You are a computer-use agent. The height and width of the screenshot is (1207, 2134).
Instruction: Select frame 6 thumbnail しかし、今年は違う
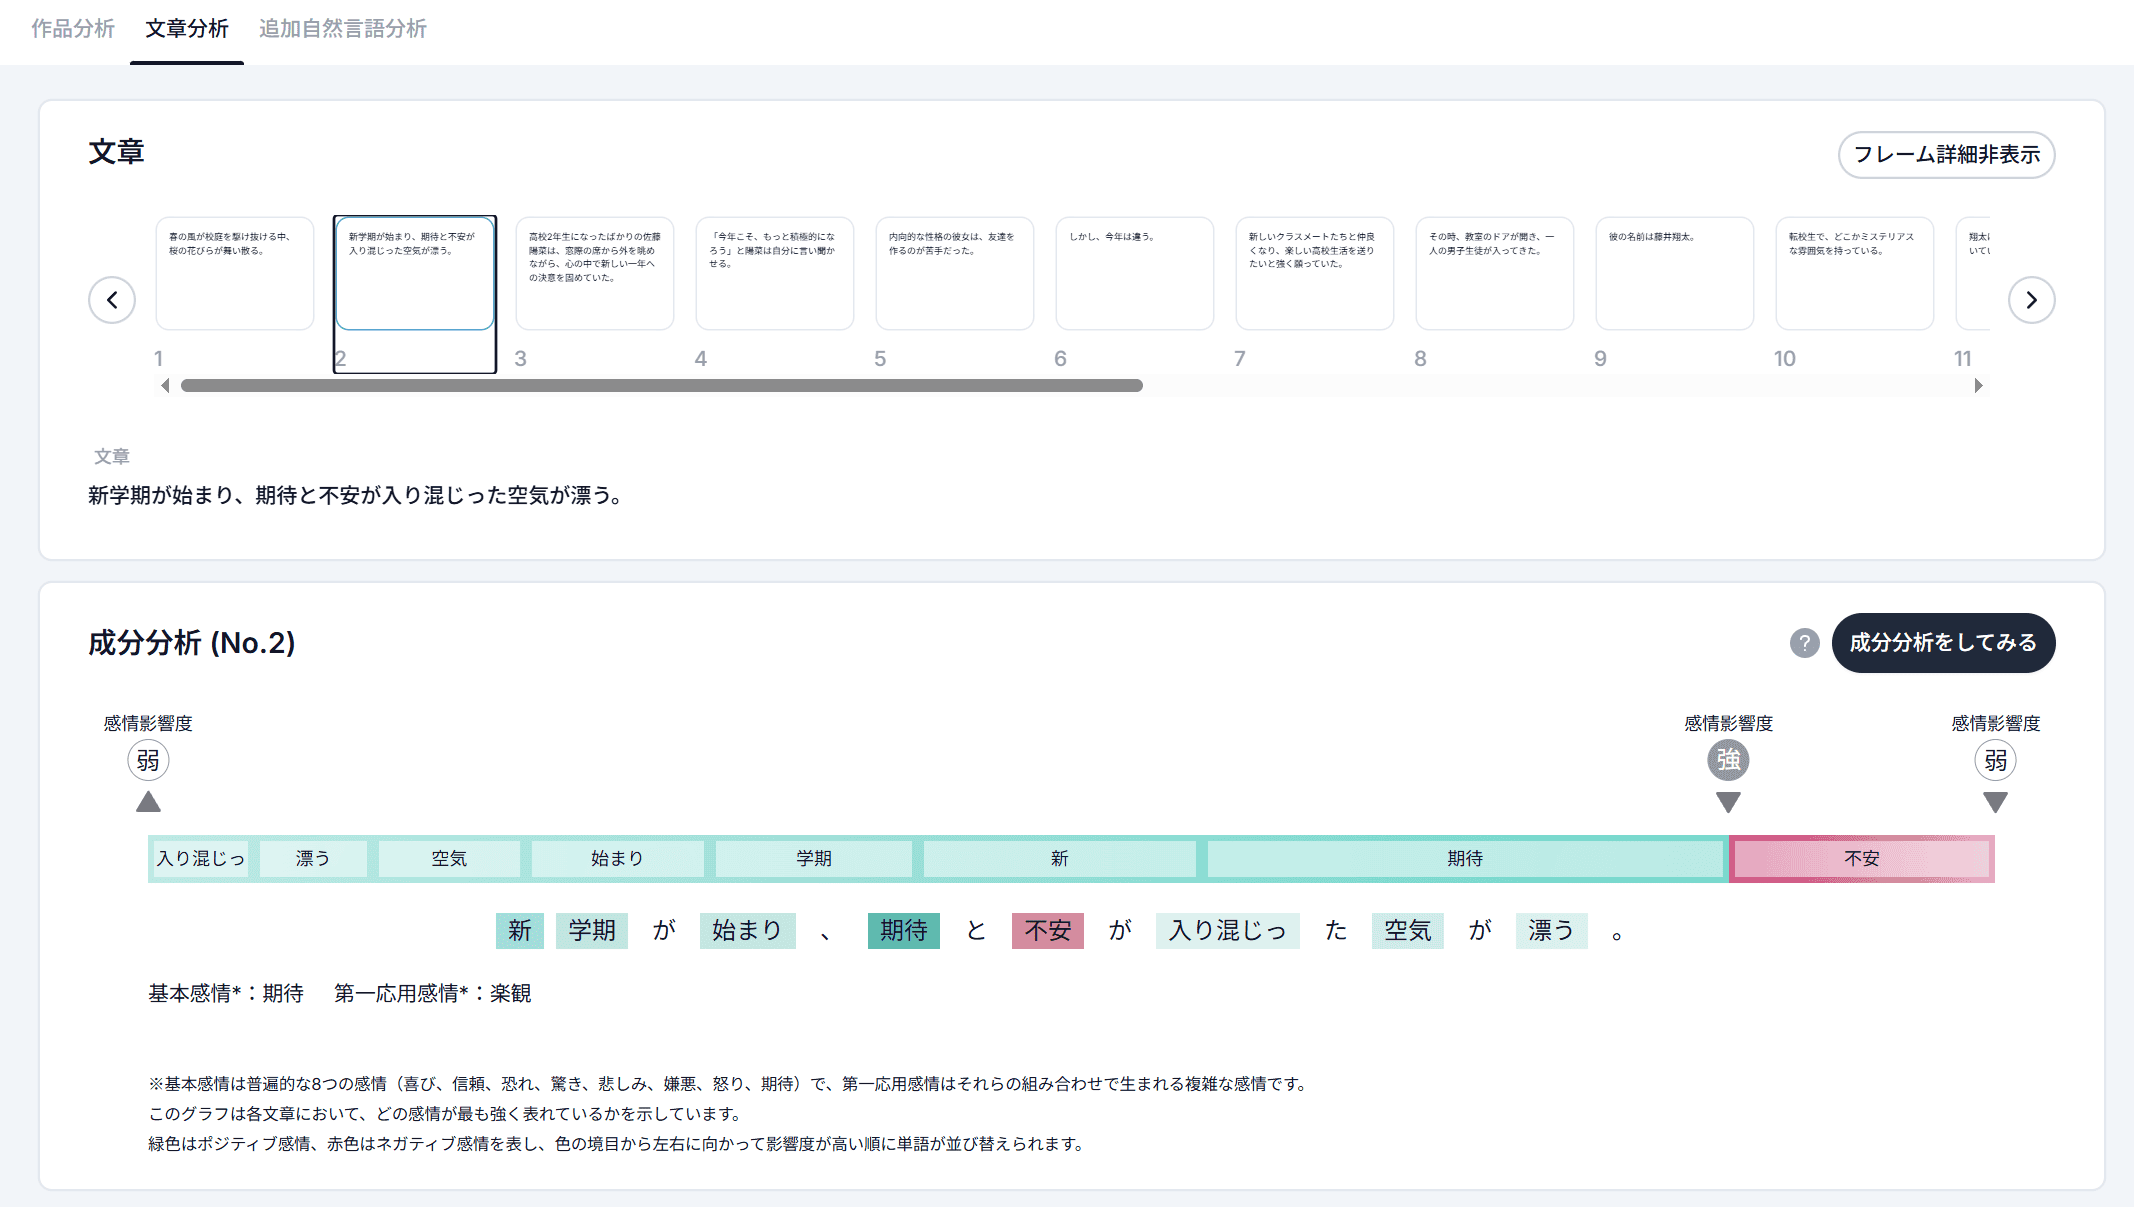click(x=1135, y=274)
